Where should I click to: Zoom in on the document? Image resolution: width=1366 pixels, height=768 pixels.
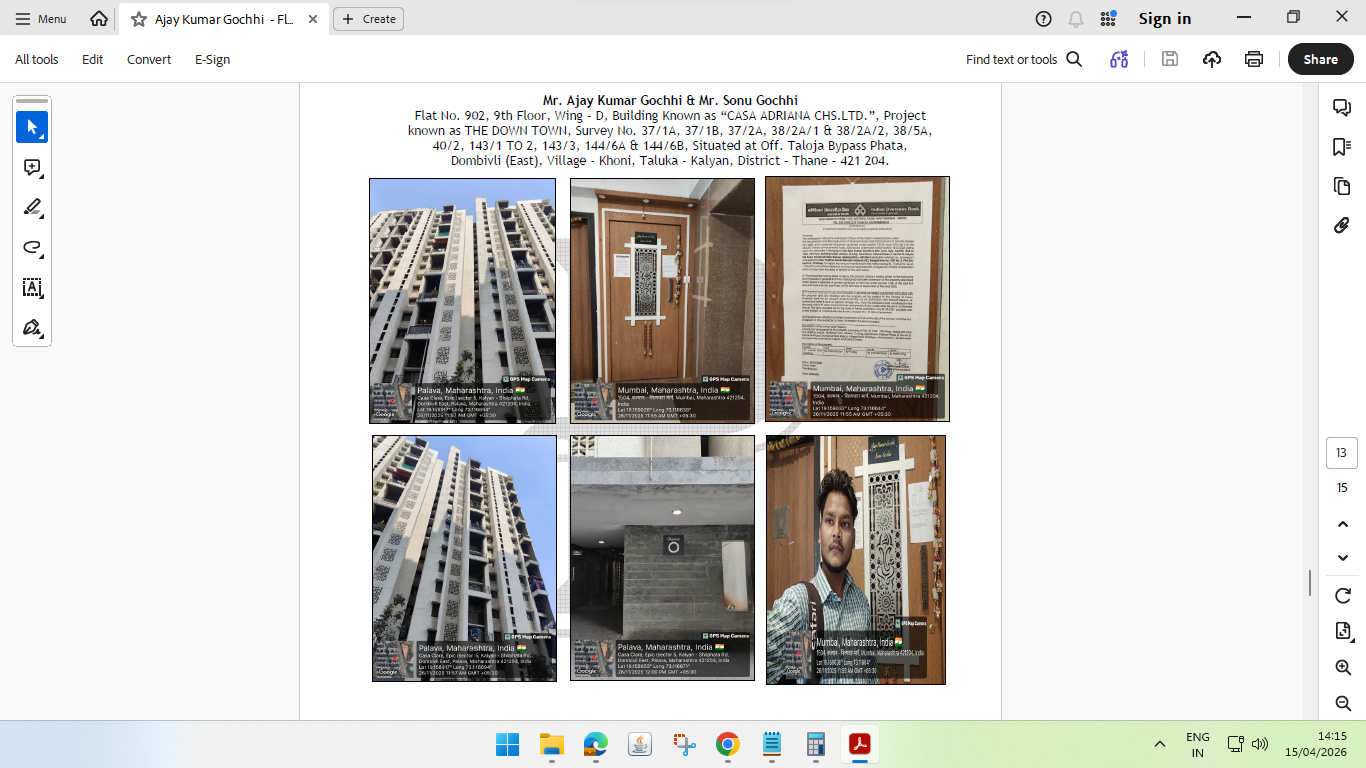coord(1343,667)
